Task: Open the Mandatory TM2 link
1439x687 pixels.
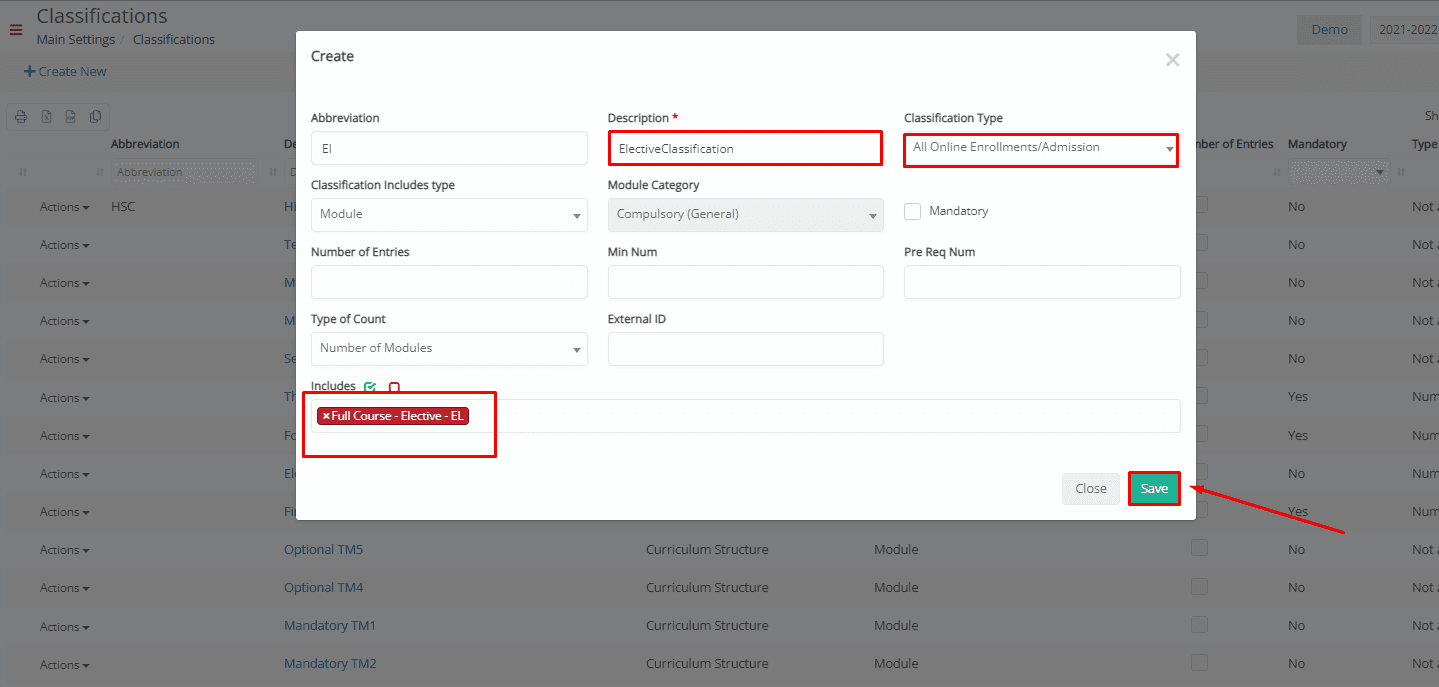Action: [x=330, y=663]
